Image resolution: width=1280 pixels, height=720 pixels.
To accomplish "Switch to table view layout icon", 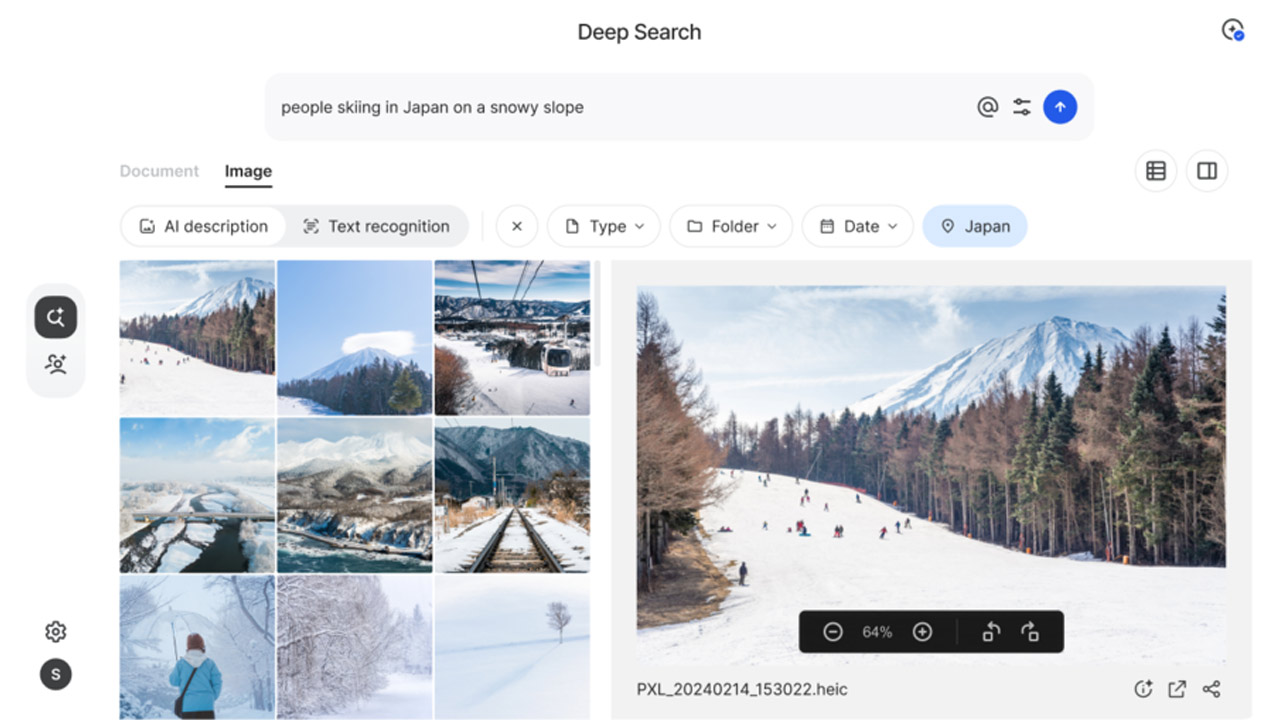I will 1156,171.
